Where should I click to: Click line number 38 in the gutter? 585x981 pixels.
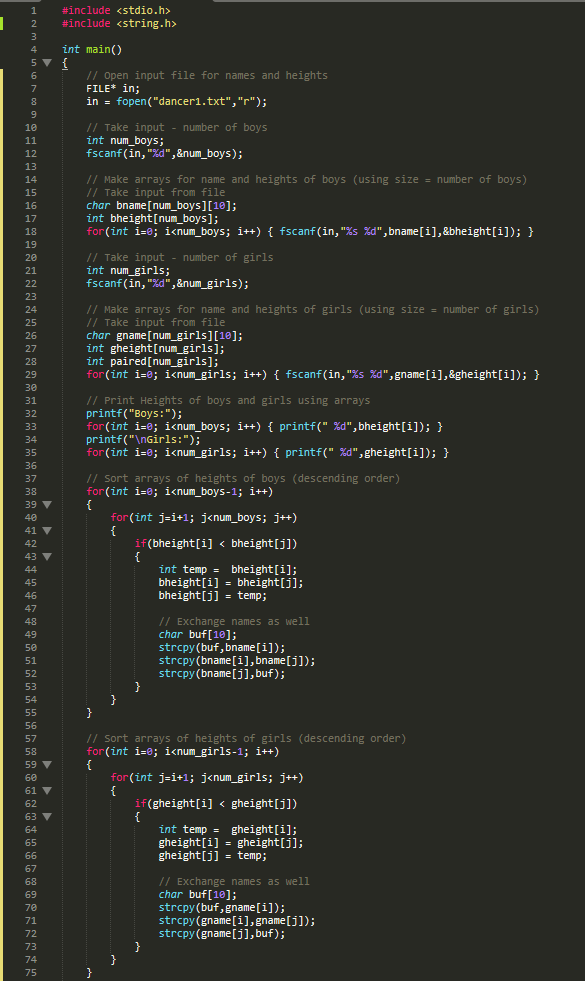(31, 492)
